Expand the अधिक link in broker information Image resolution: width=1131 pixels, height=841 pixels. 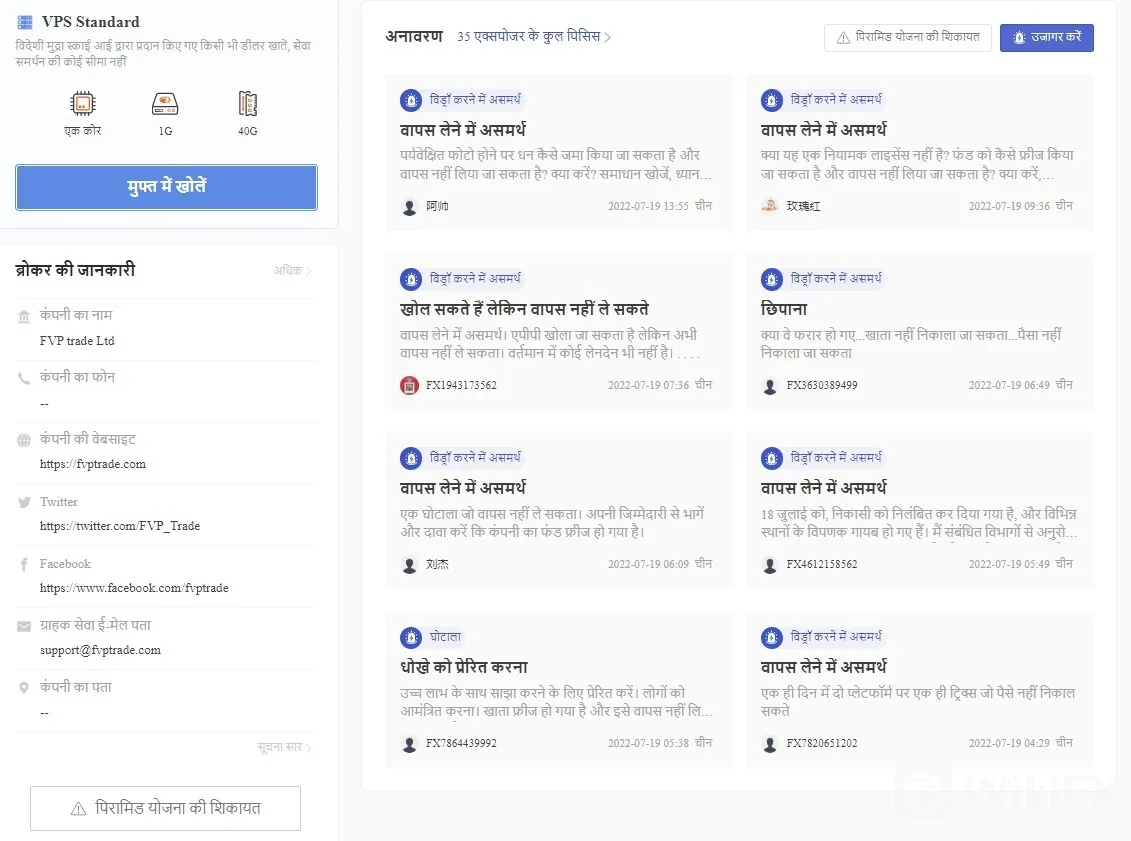[x=292, y=270]
